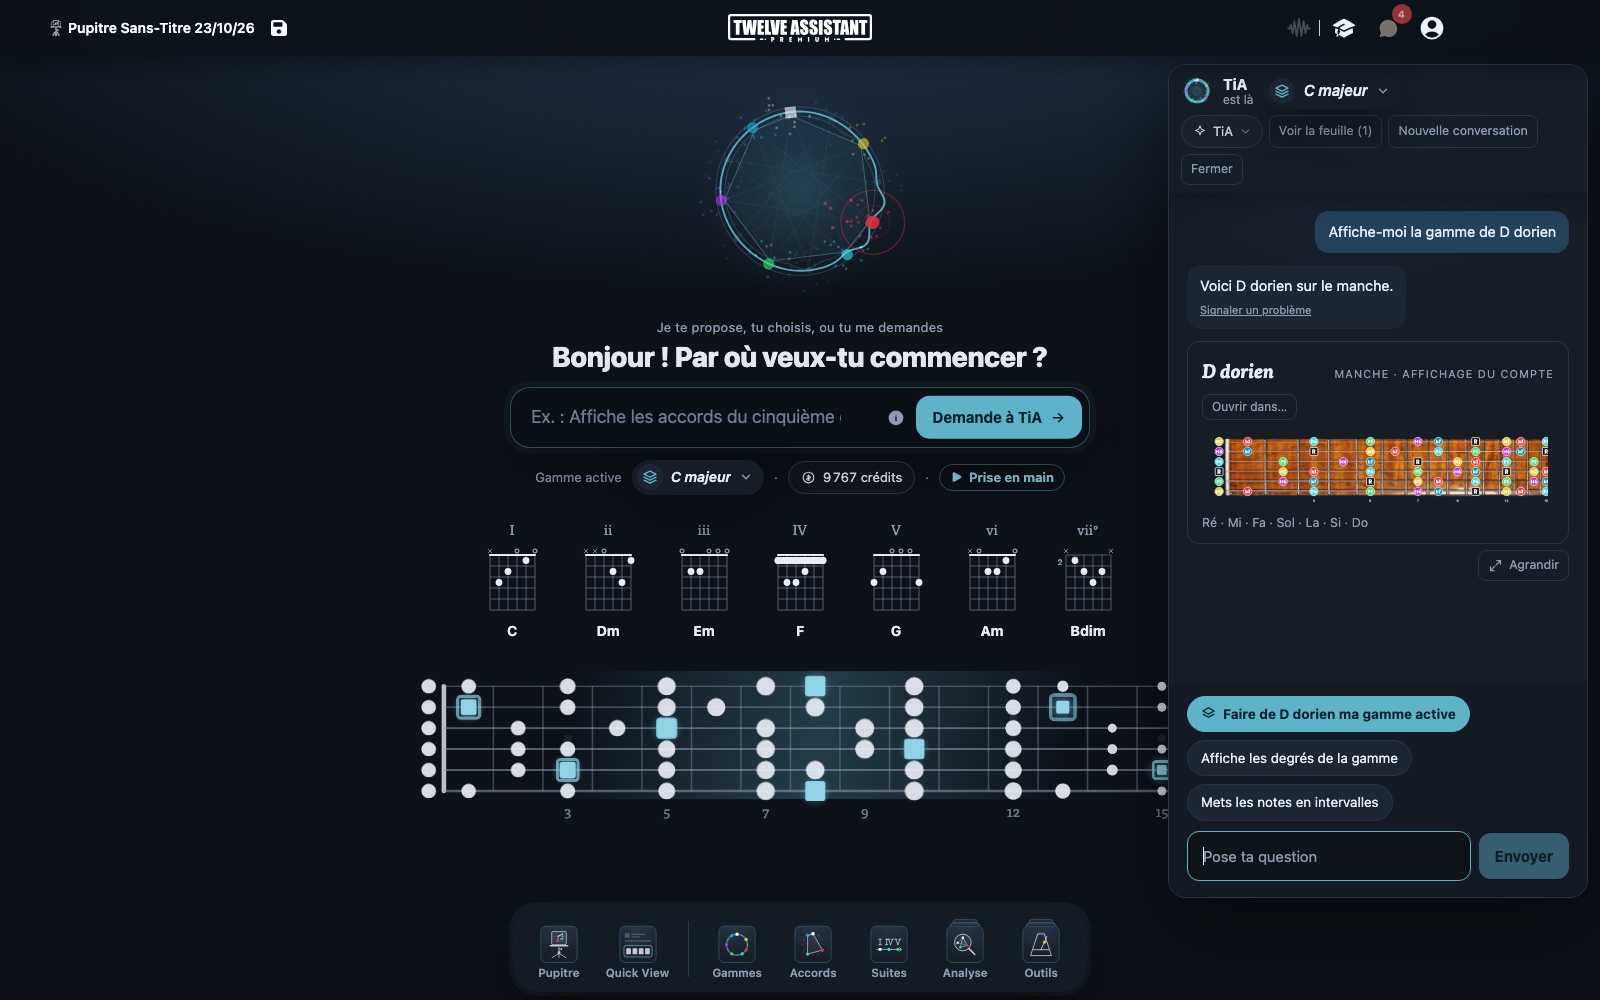Click the "Prise en main" play button
The height and width of the screenshot is (1000, 1600).
[x=1002, y=477]
